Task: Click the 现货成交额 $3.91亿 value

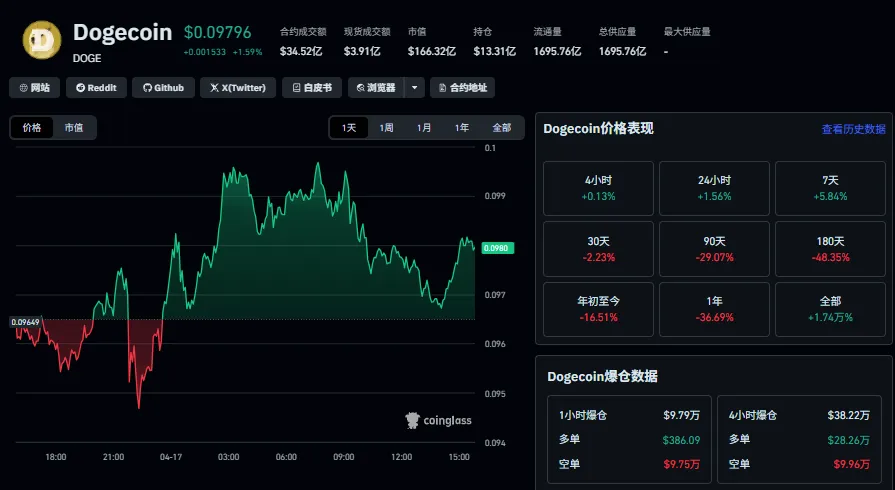Action: point(362,51)
